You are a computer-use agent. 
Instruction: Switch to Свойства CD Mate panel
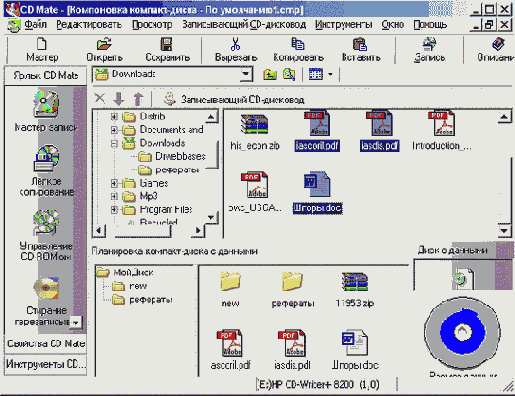coord(46,344)
